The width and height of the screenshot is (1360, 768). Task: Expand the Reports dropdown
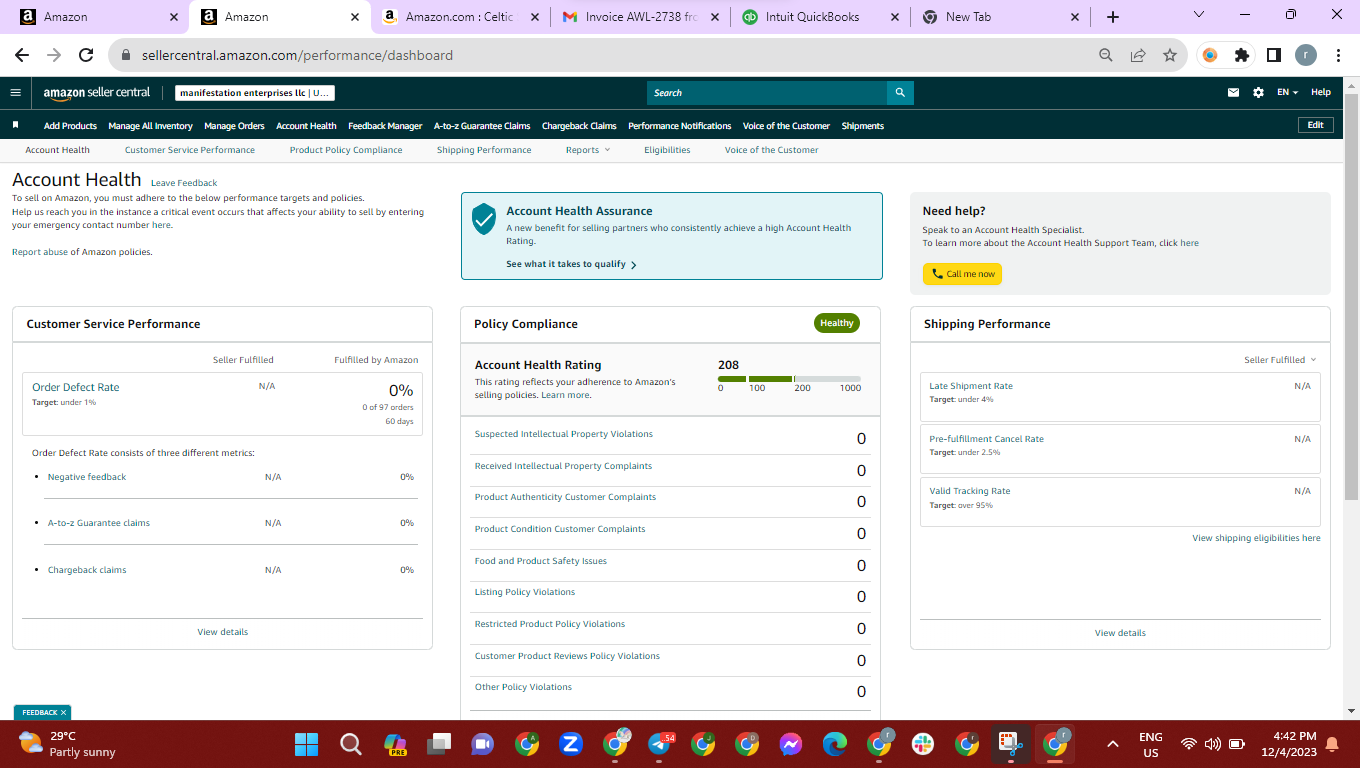click(587, 150)
